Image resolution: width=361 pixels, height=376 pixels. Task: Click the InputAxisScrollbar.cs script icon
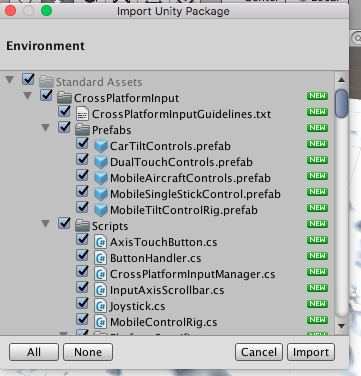pos(100,290)
